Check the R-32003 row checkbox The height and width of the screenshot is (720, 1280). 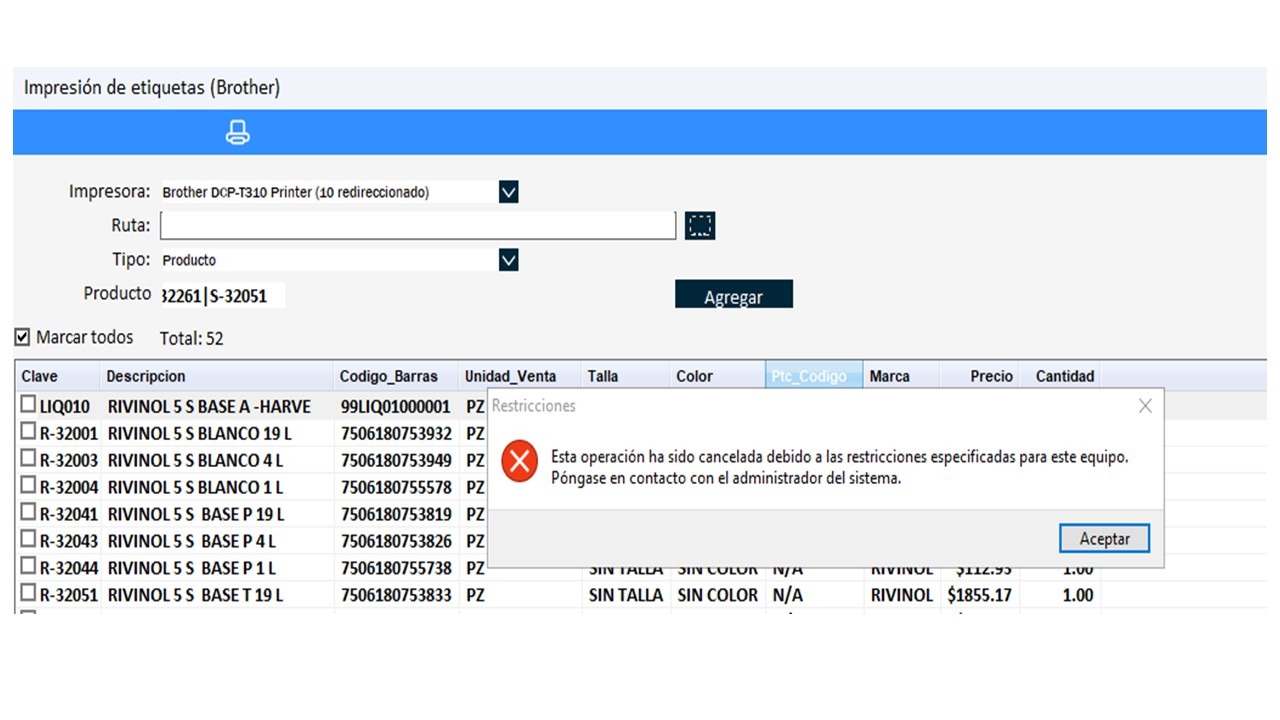[x=29, y=459]
